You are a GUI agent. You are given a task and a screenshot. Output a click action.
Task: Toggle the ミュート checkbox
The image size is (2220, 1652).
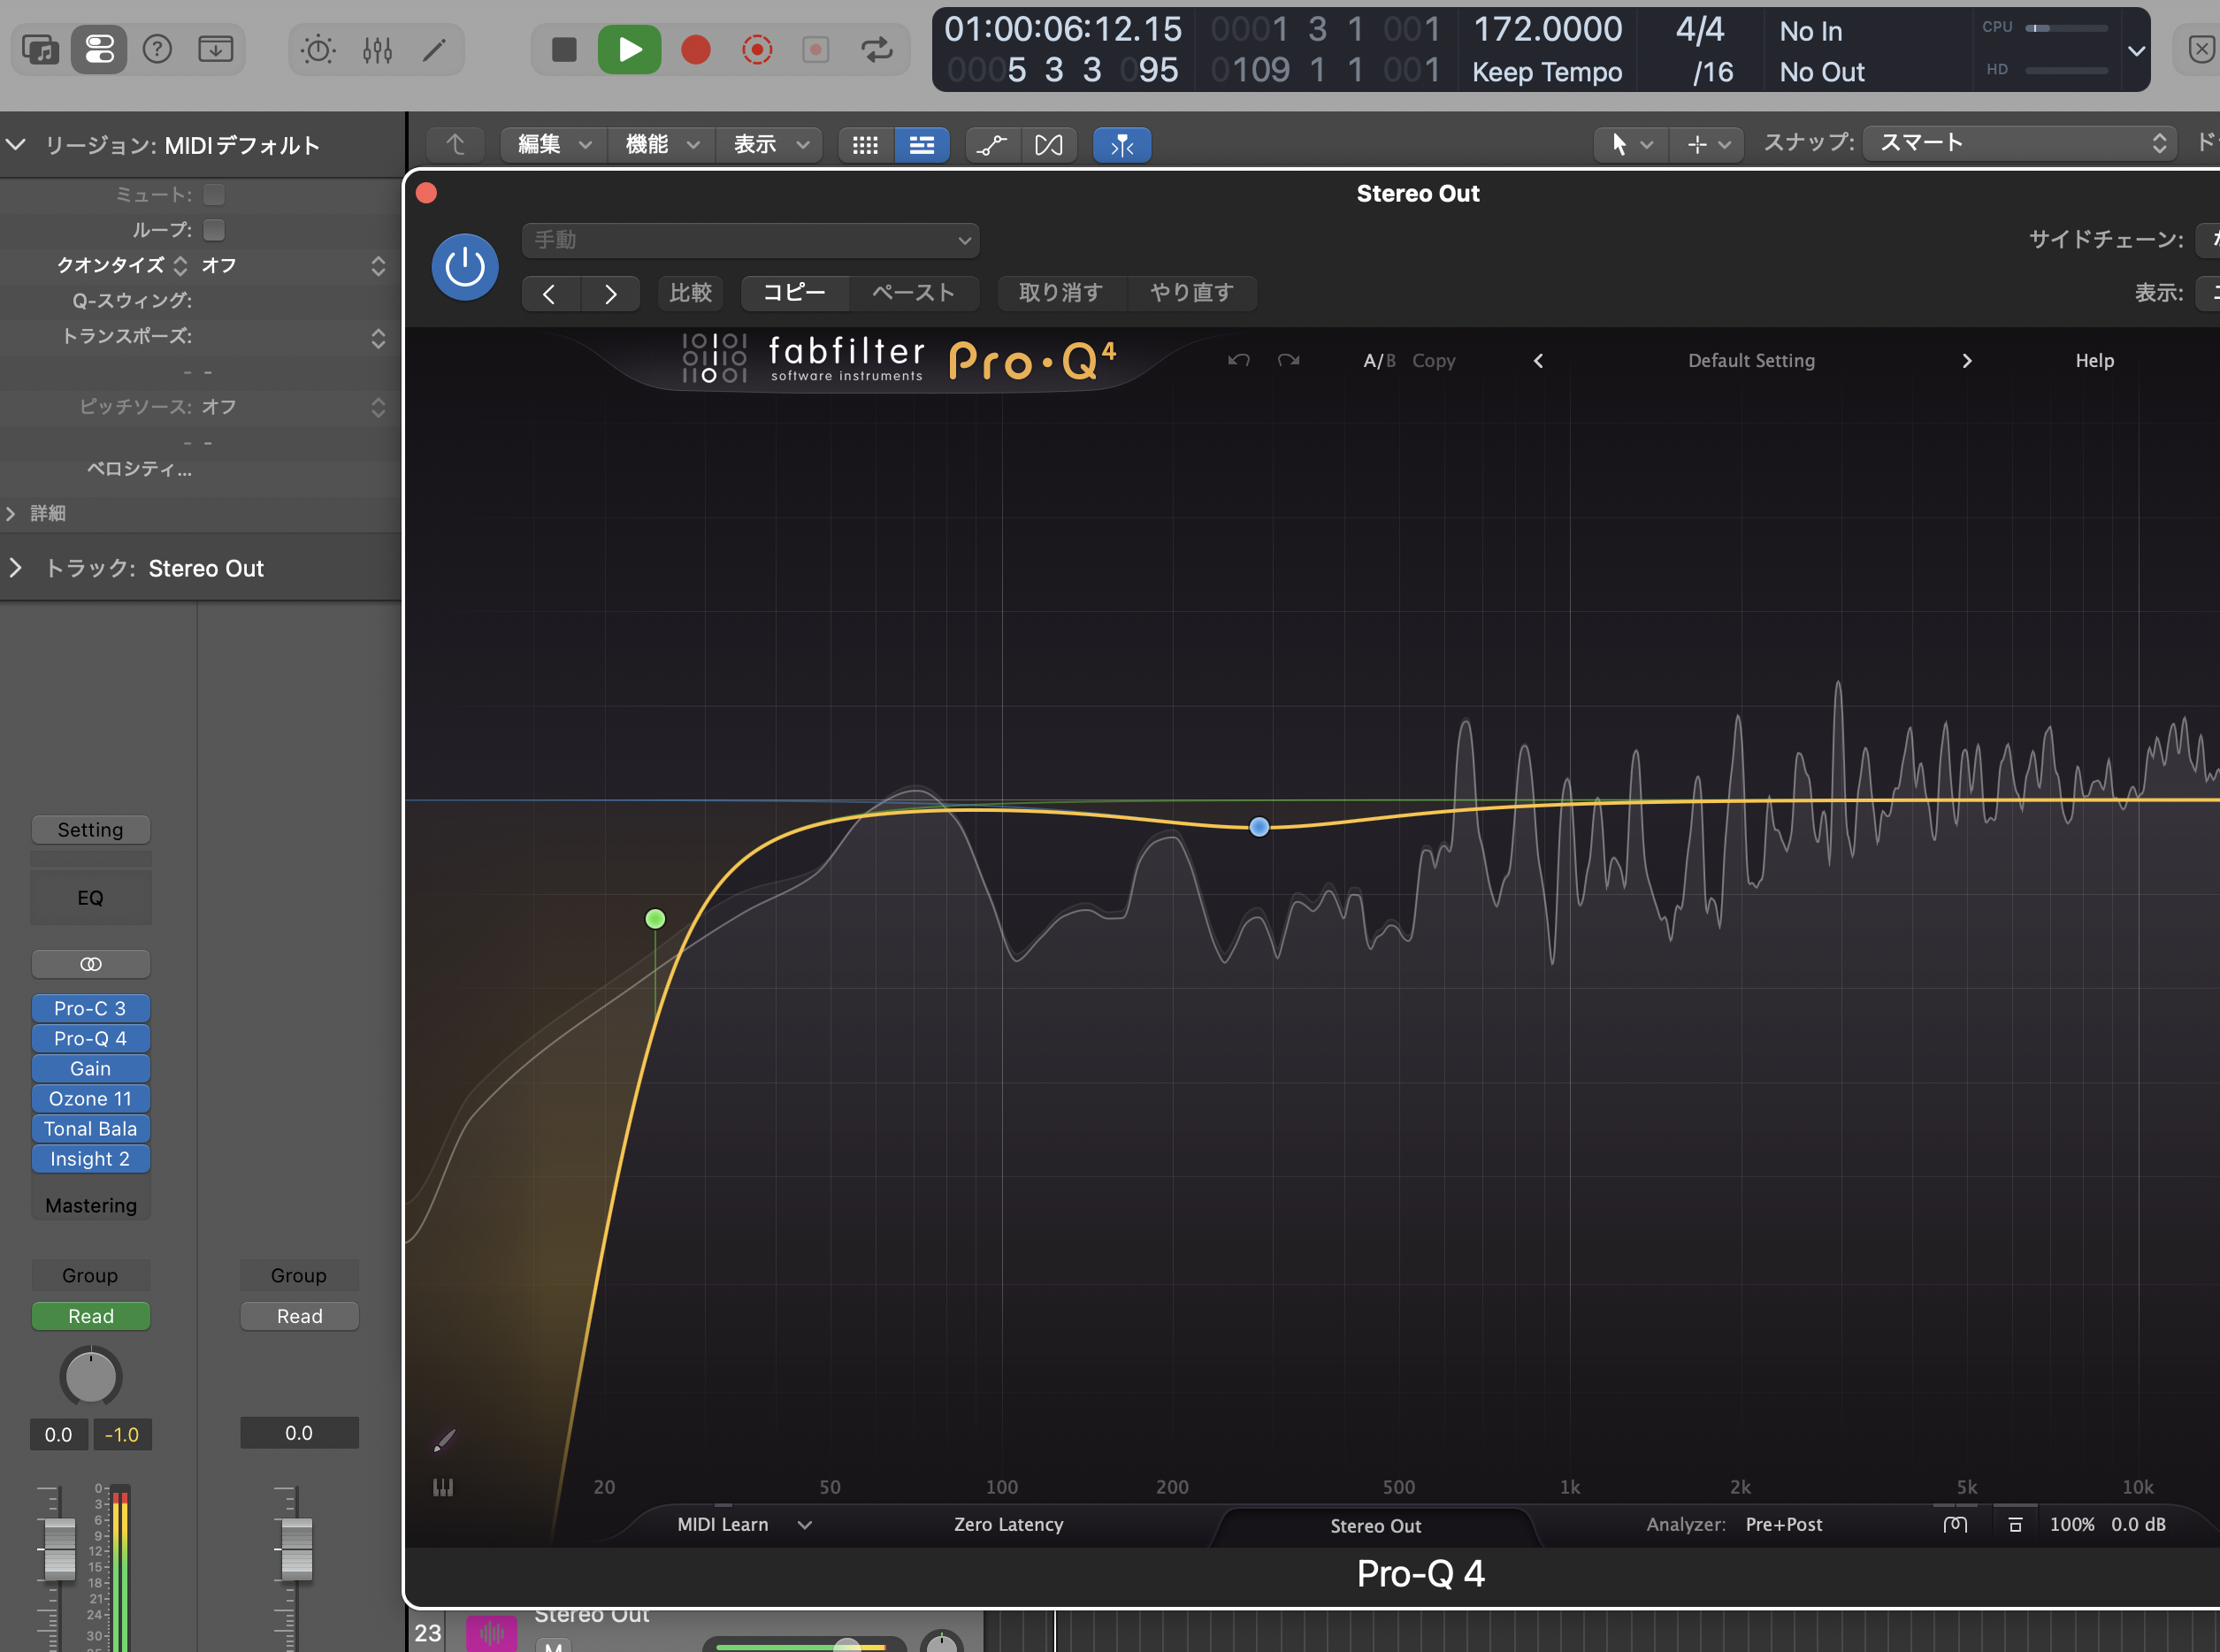214,194
